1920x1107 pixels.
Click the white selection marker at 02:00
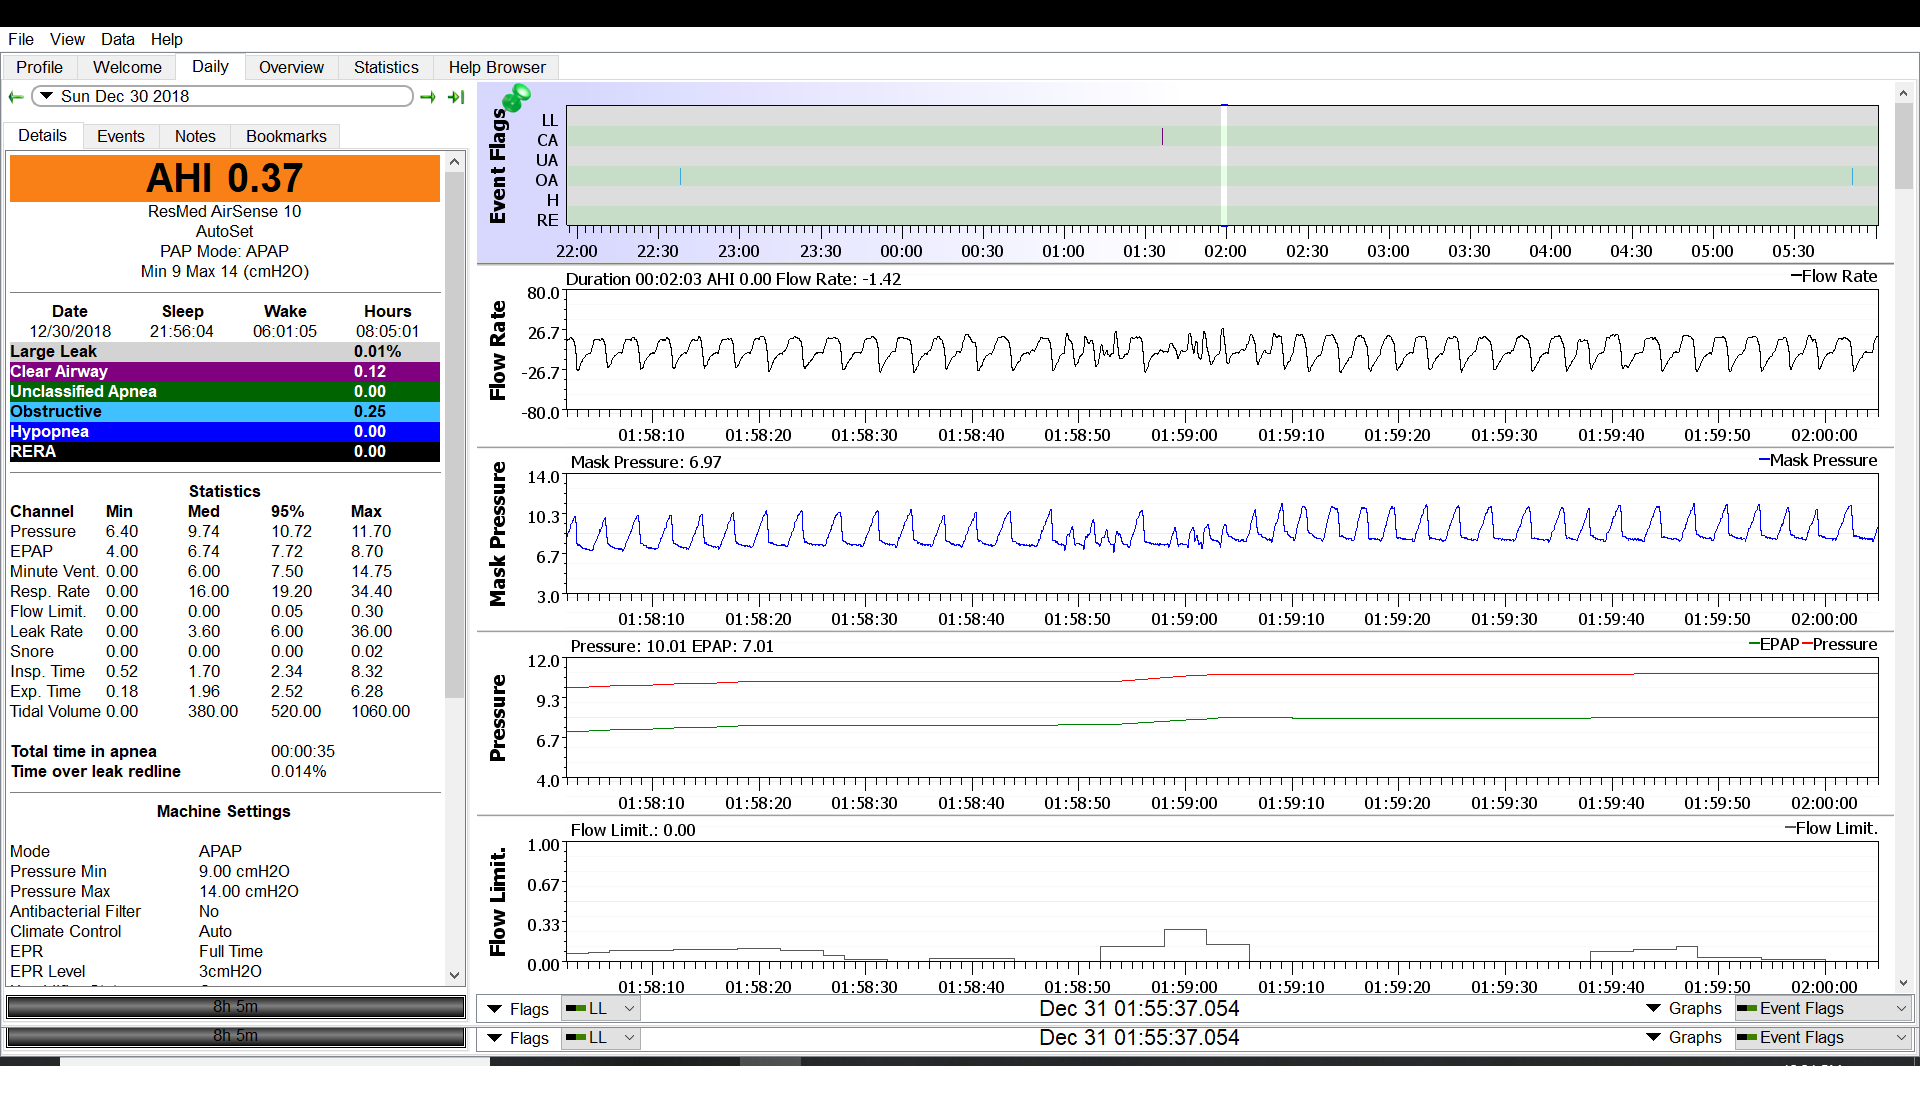coord(1224,165)
